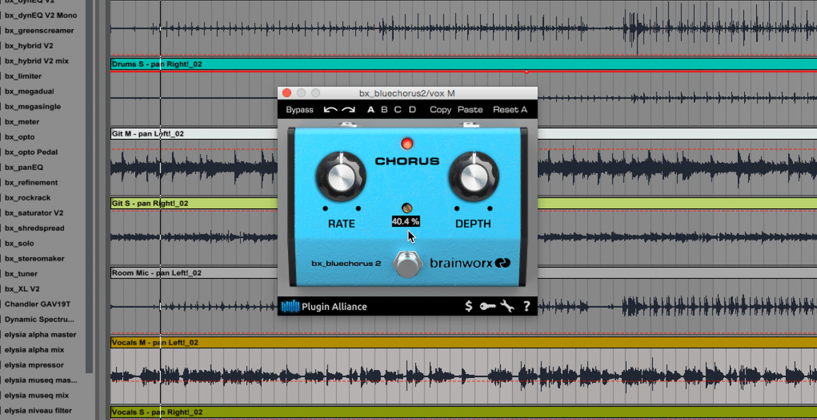Toggle the pedal footswitch

(x=407, y=264)
